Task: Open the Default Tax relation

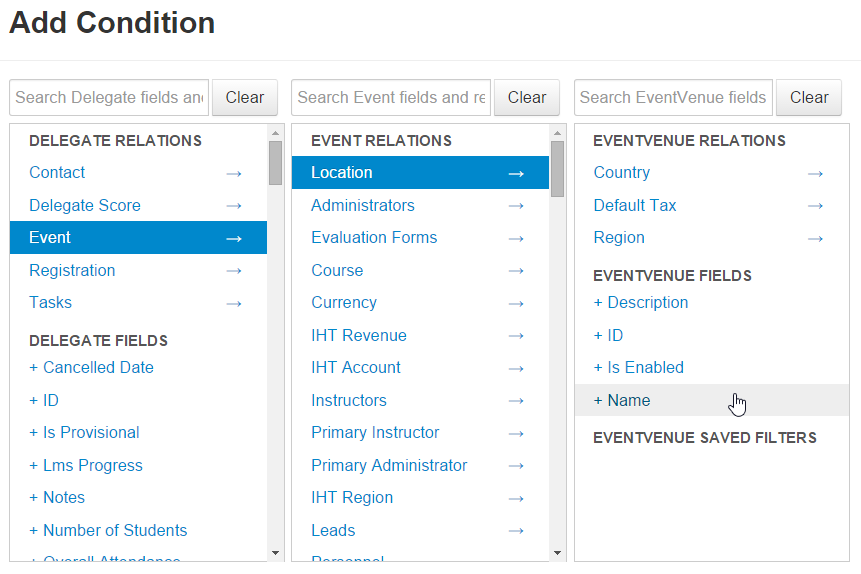Action: (712, 205)
